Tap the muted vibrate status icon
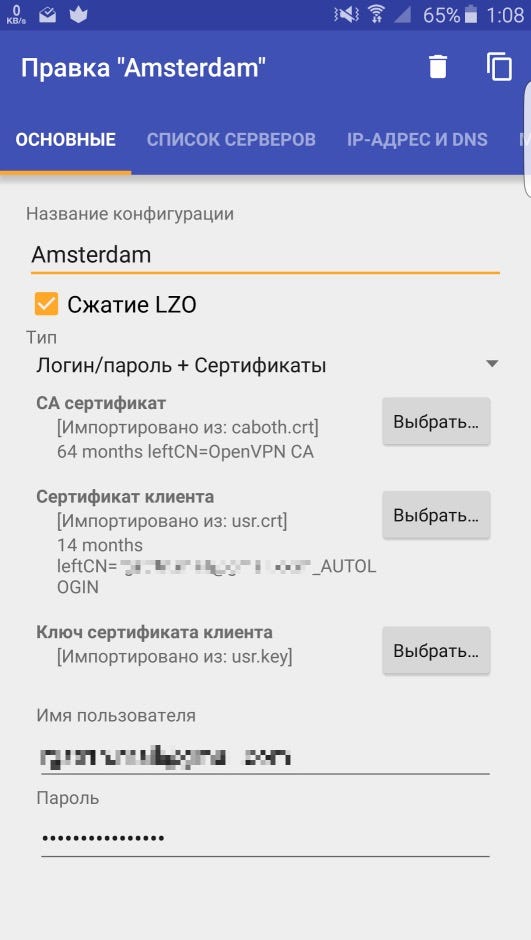 coord(347,14)
